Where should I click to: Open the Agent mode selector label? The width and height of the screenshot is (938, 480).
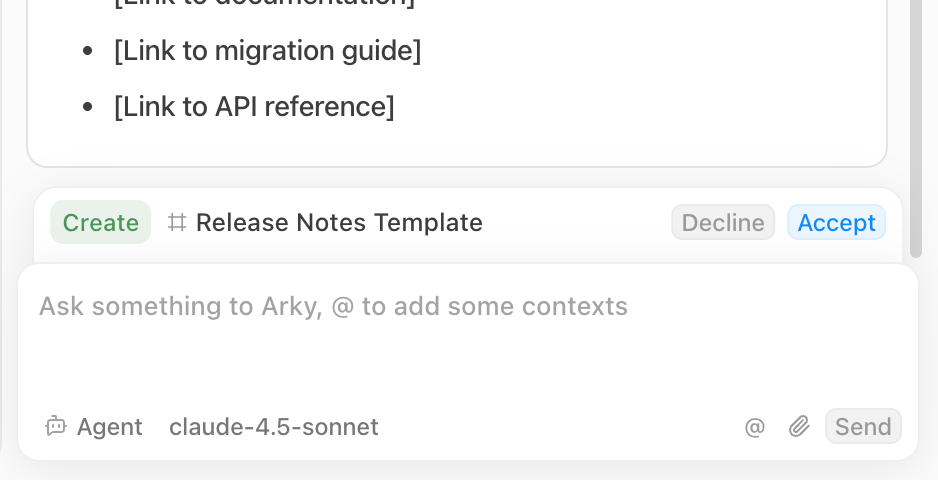(x=109, y=427)
